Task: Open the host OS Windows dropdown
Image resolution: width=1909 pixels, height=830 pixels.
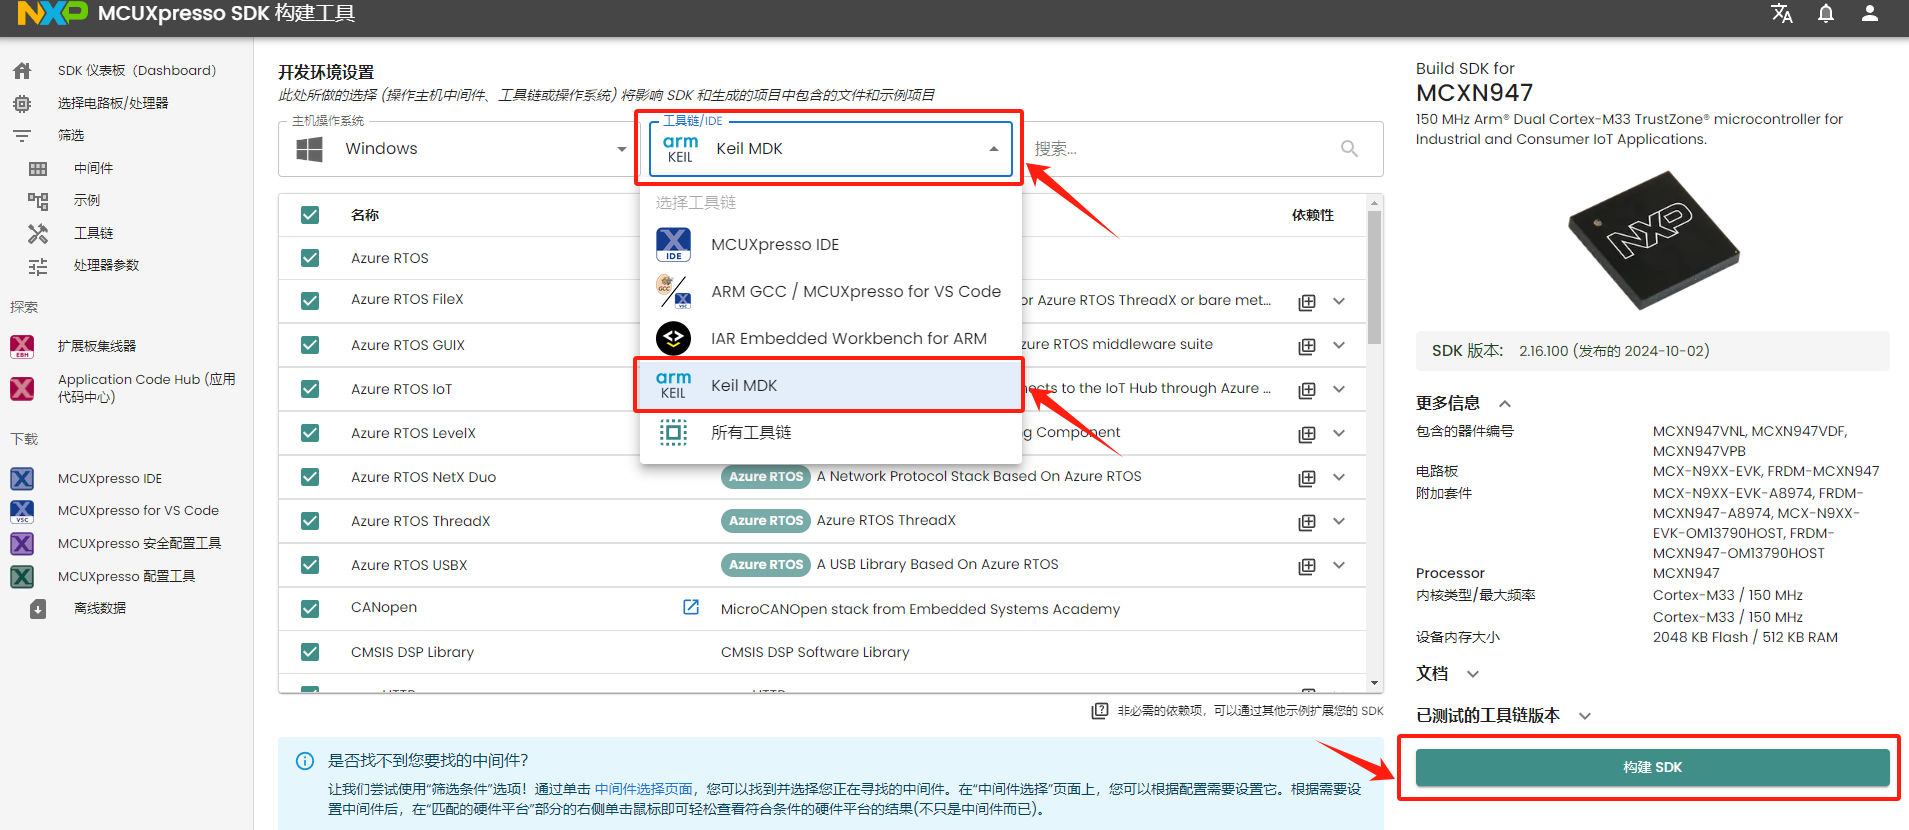Action: pos(457,149)
